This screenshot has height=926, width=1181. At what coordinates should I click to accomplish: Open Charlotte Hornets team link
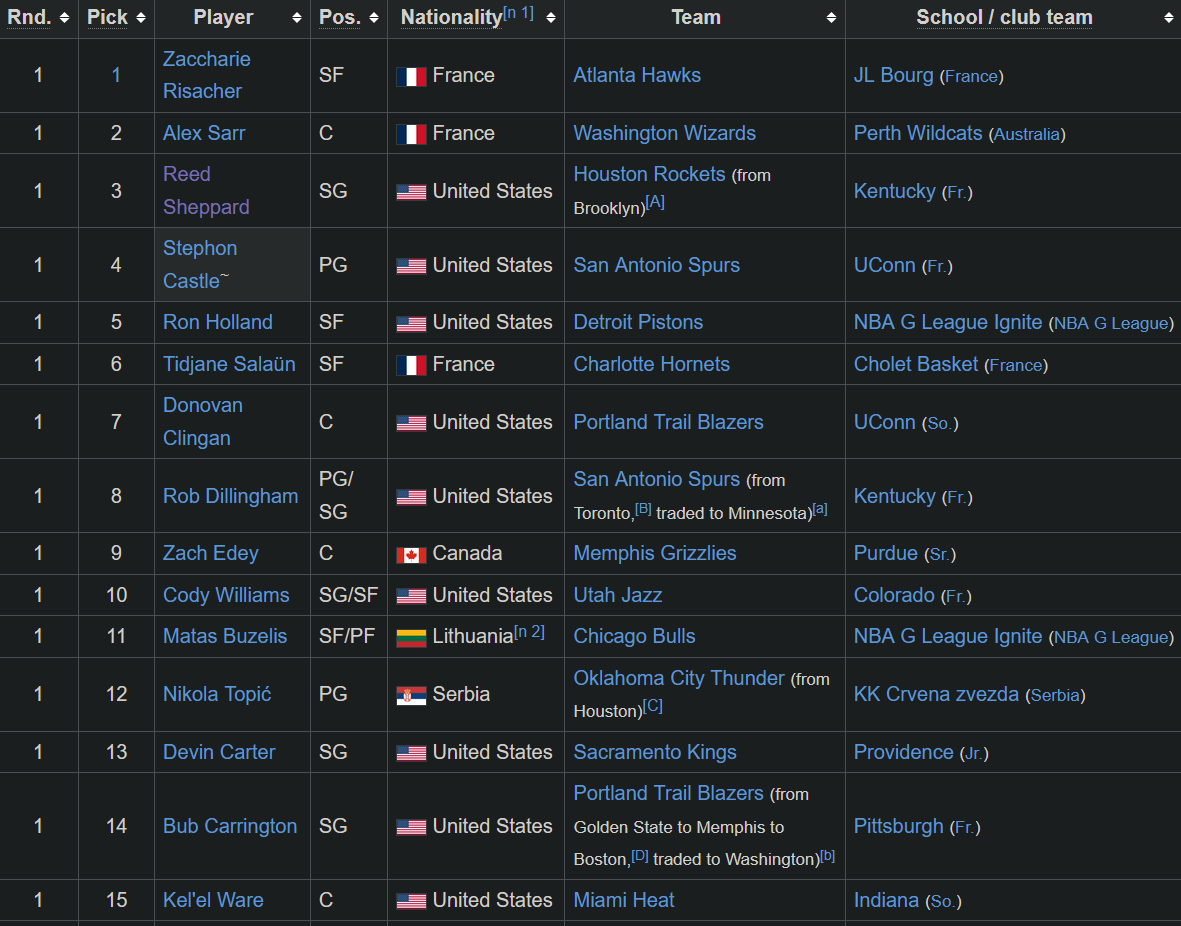tap(652, 364)
